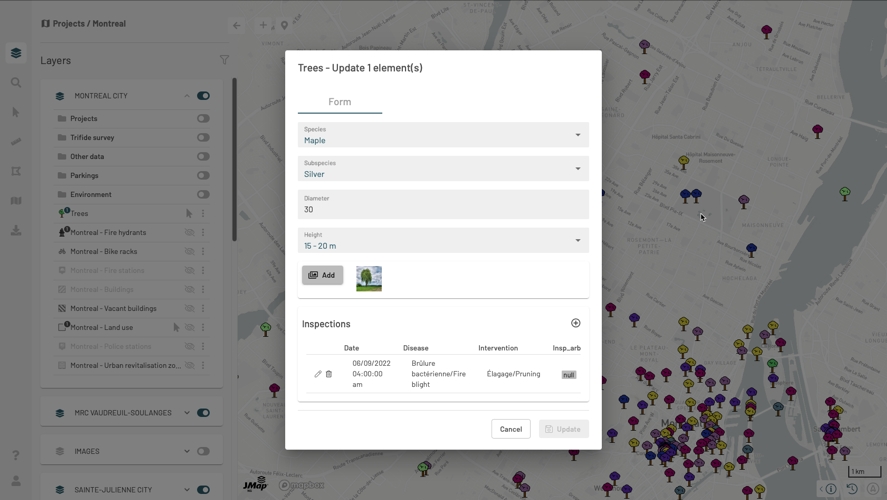Click the download icon in the left sidebar
Image resolution: width=887 pixels, height=500 pixels.
point(16,230)
